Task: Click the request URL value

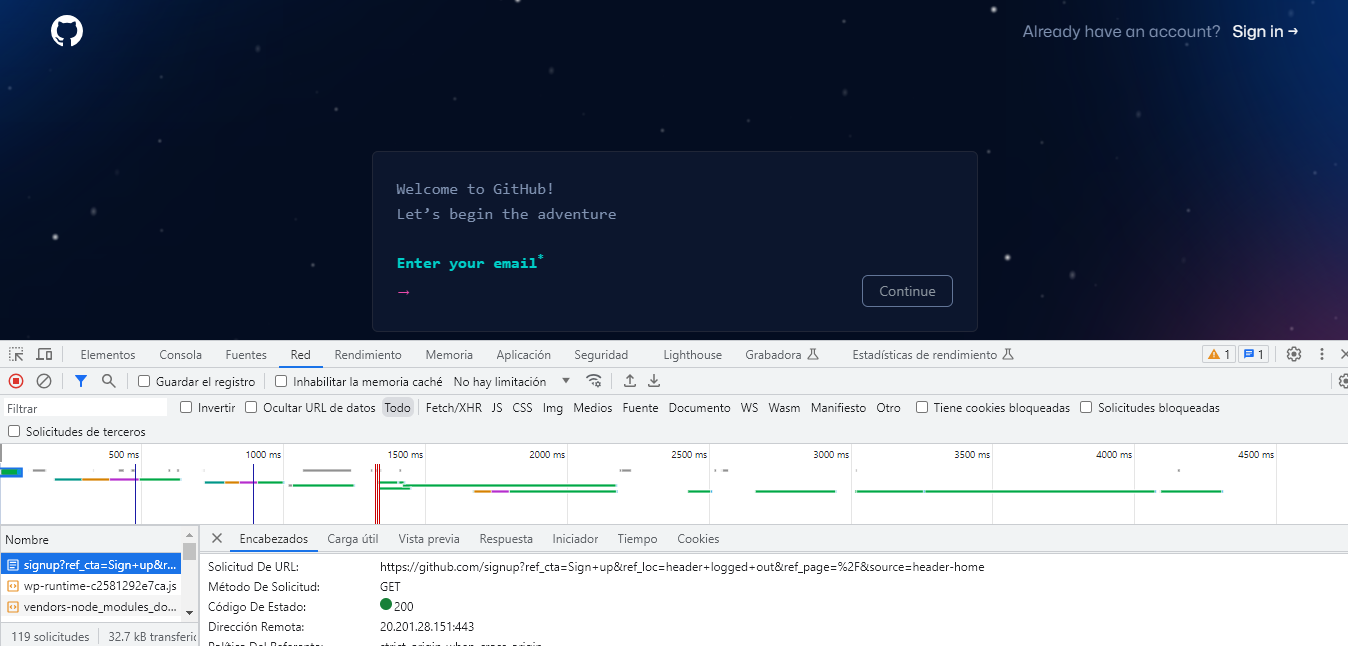Action: pos(682,567)
